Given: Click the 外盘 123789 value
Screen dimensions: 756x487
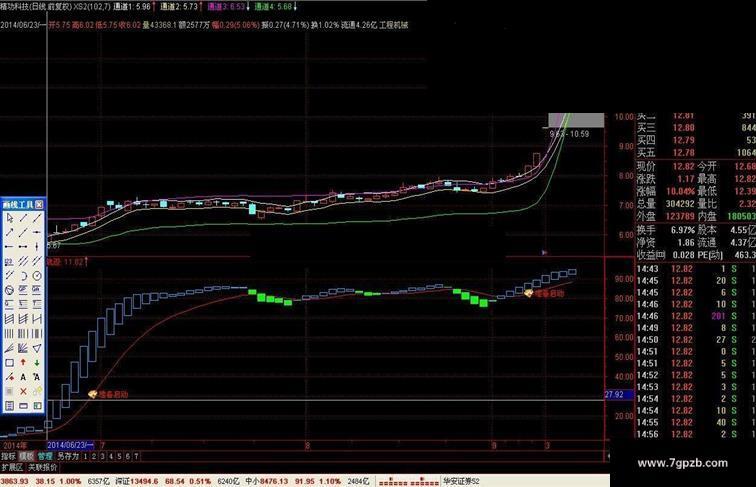Looking at the screenshot, I should click(680, 216).
